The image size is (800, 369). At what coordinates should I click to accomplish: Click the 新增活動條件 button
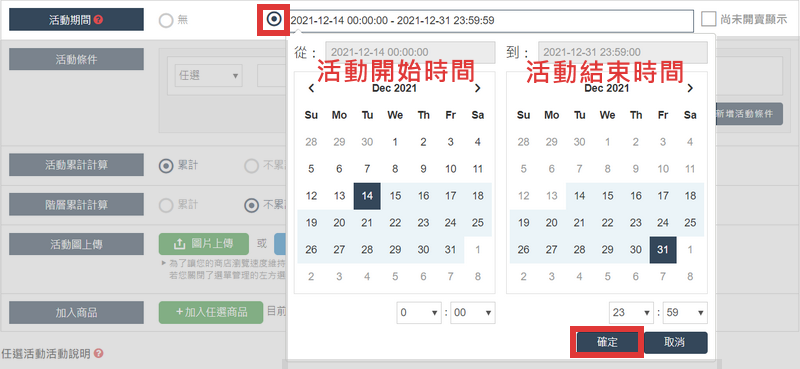click(749, 114)
